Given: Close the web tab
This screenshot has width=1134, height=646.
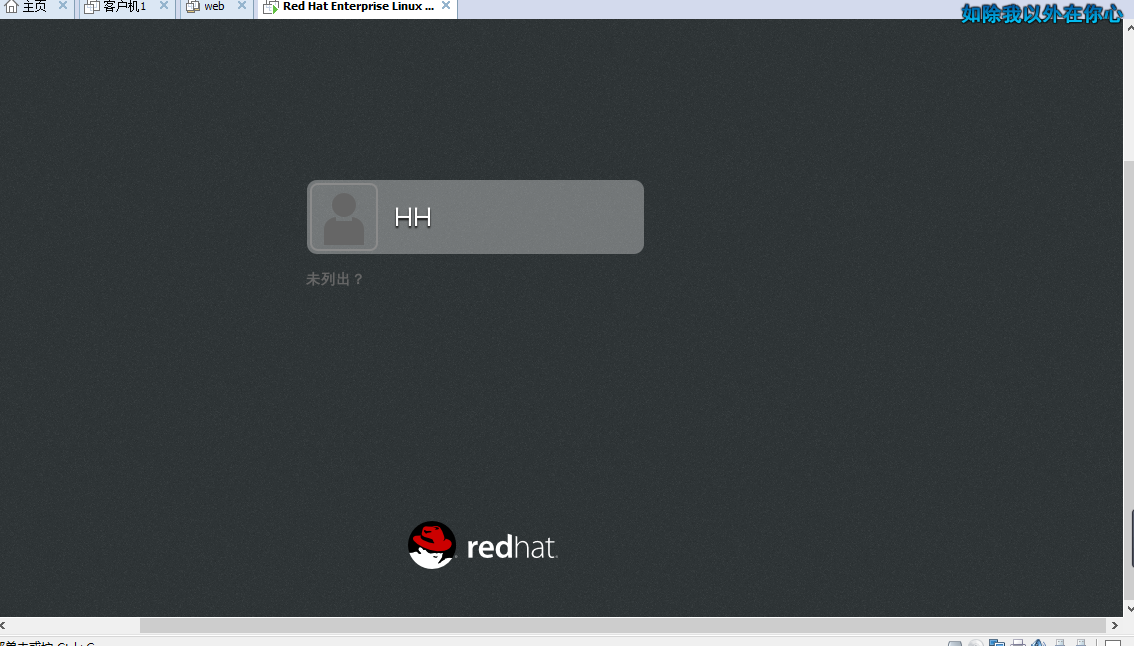Looking at the screenshot, I should click(242, 6).
